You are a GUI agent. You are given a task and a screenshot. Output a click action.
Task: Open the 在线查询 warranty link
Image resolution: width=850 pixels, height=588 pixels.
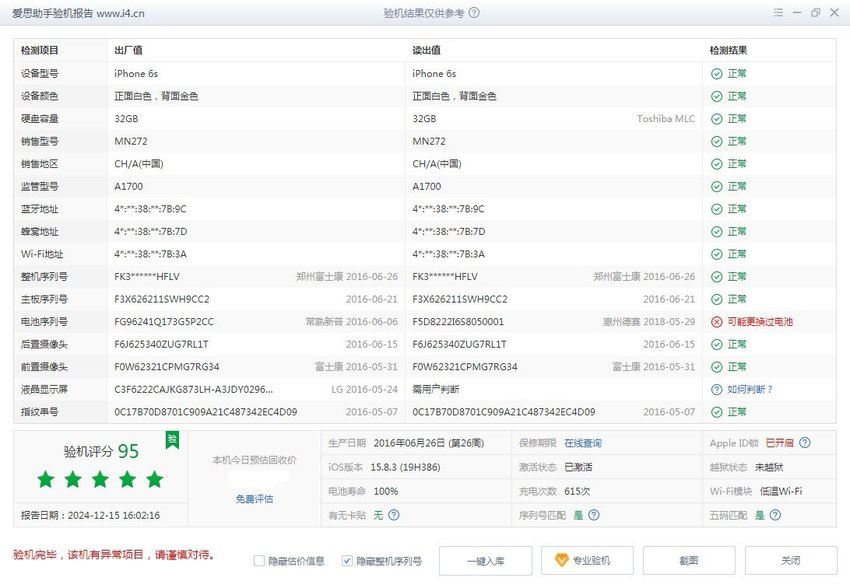coord(583,443)
